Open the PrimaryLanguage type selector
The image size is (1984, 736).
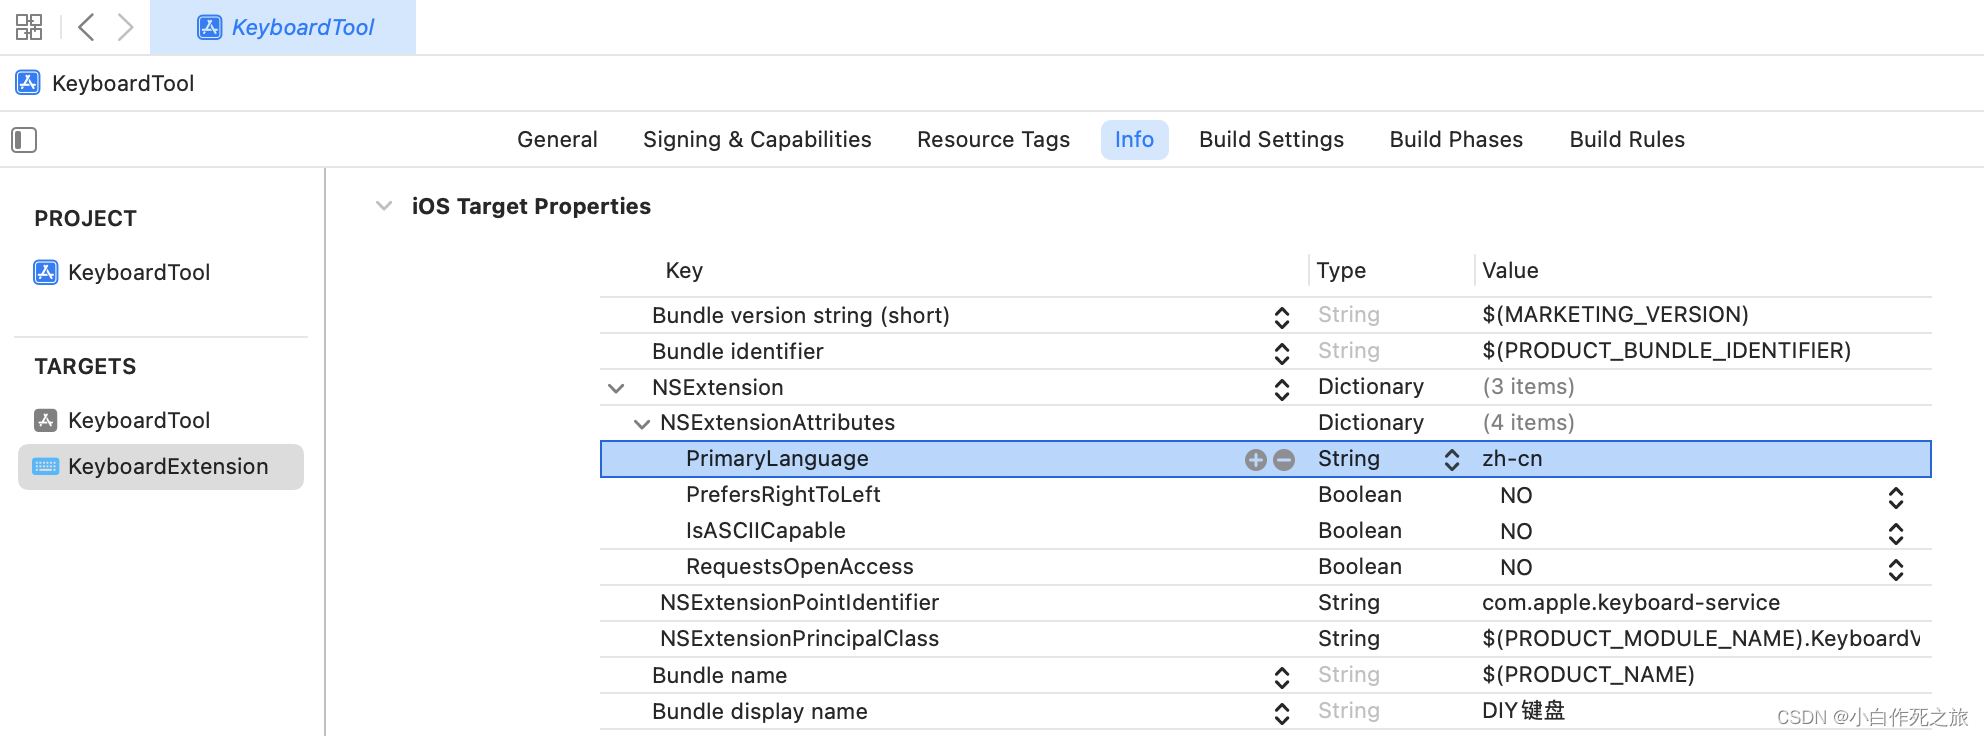coord(1451,460)
